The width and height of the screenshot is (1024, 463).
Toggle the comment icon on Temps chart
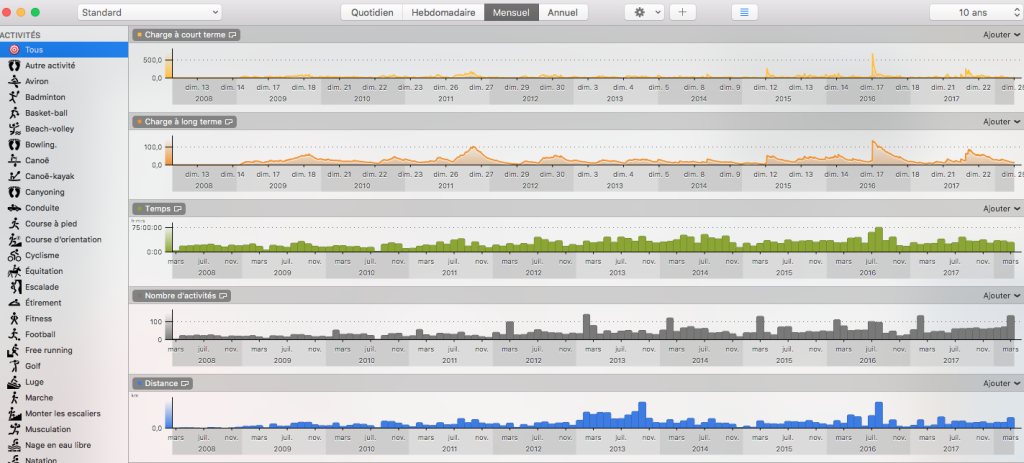(x=178, y=209)
